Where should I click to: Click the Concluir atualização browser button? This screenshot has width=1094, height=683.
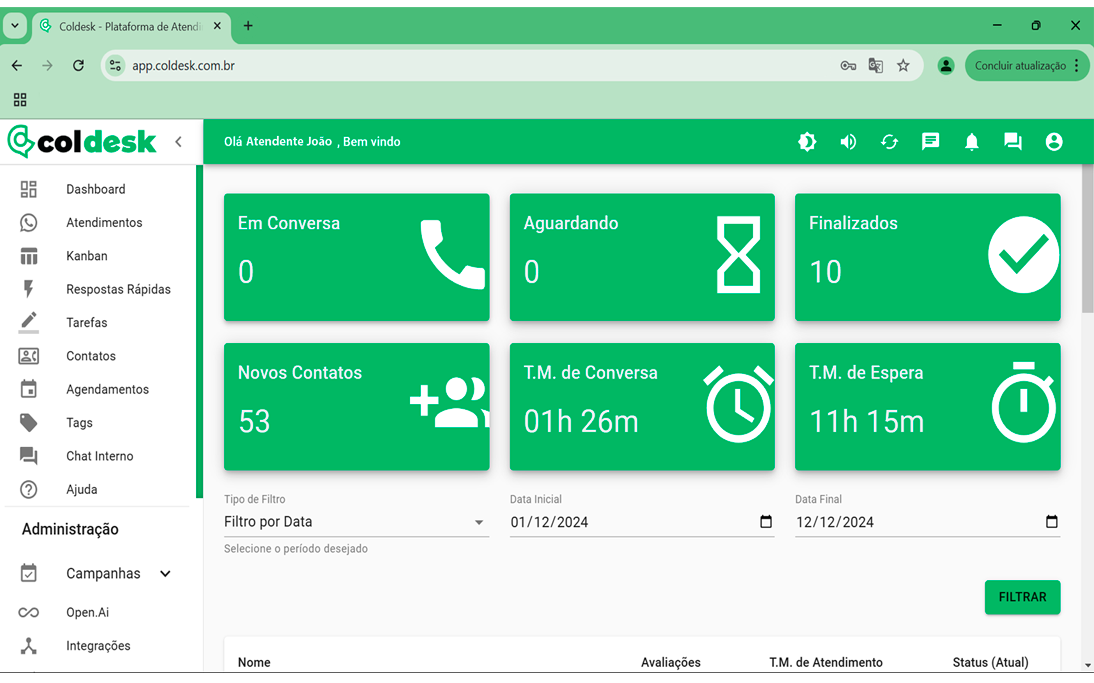coord(1020,66)
